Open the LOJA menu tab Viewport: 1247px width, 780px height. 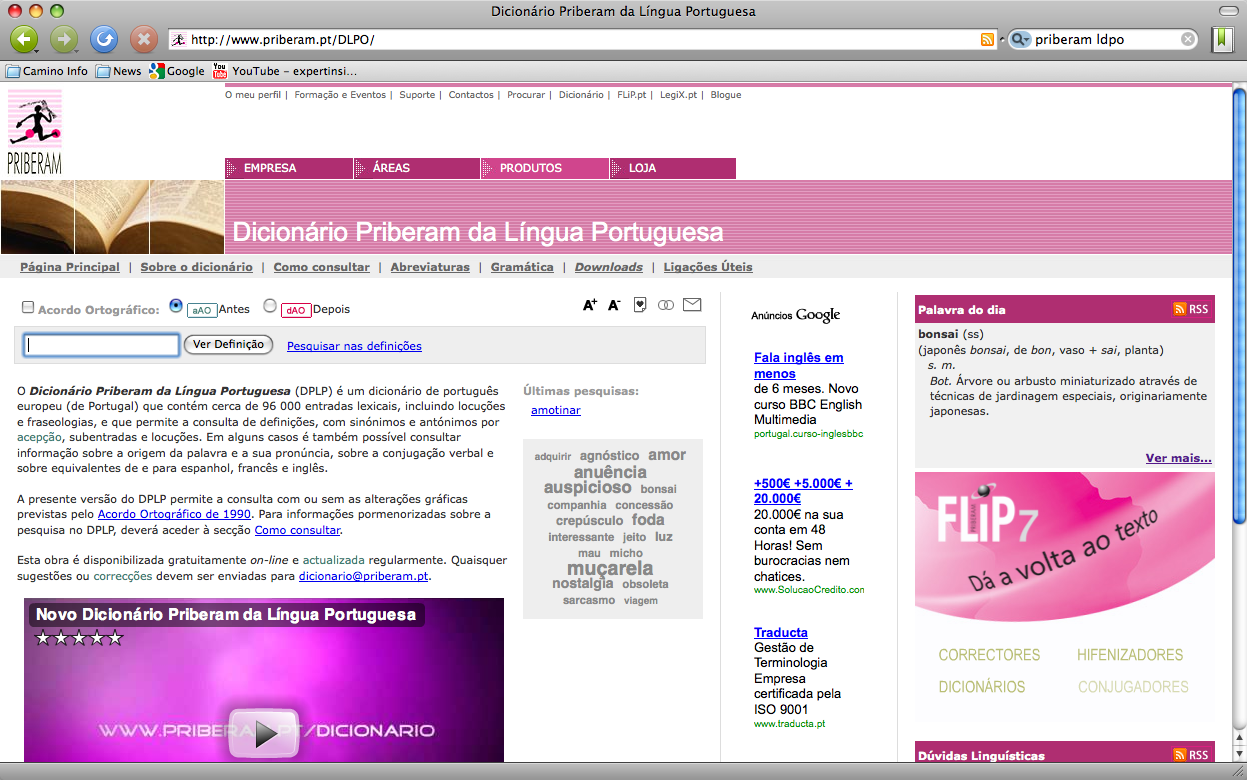pyautogui.click(x=673, y=168)
